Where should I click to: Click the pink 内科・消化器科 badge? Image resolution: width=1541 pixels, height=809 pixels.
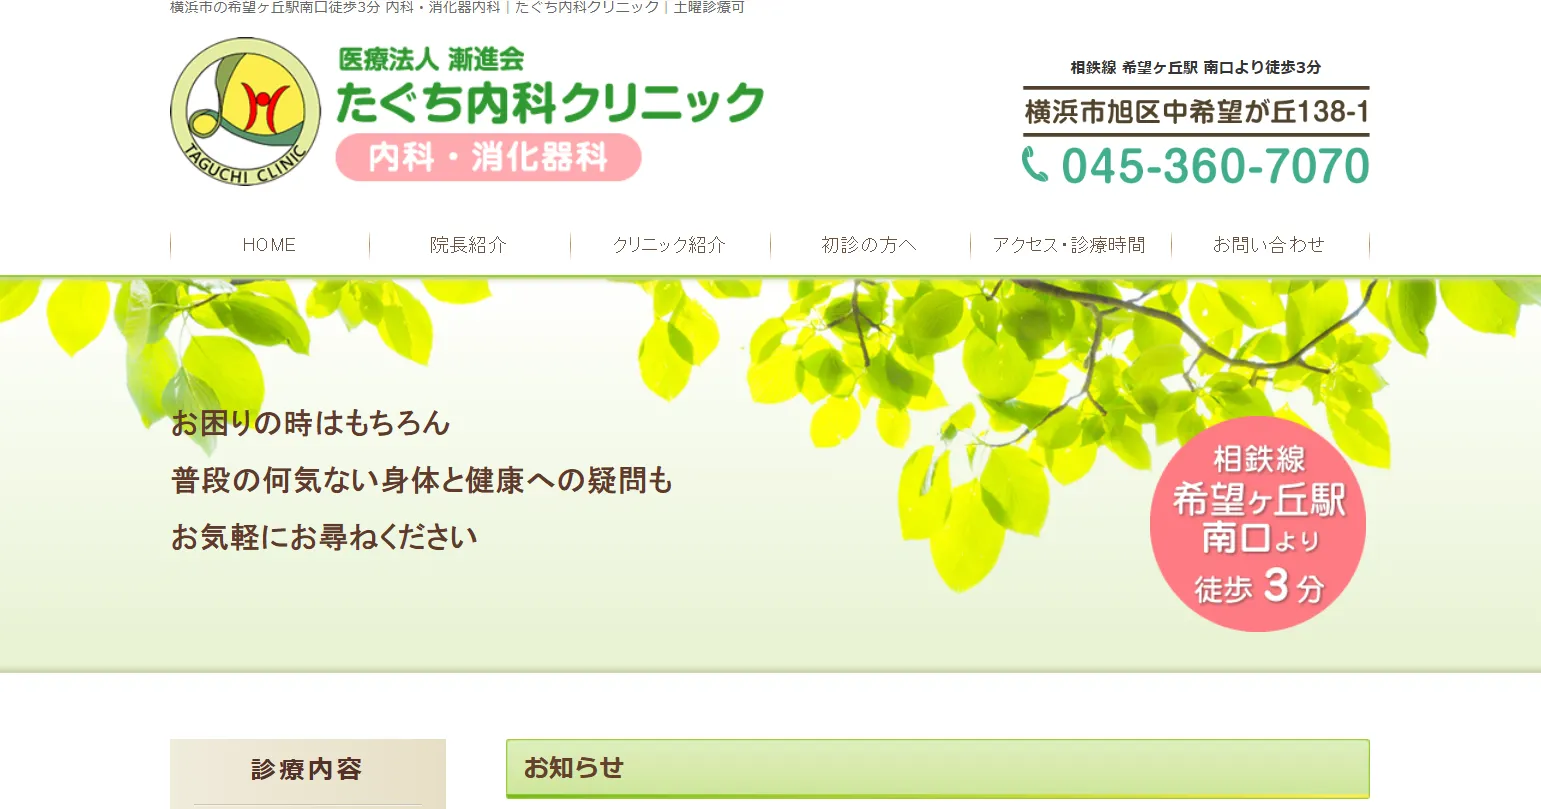(x=488, y=157)
